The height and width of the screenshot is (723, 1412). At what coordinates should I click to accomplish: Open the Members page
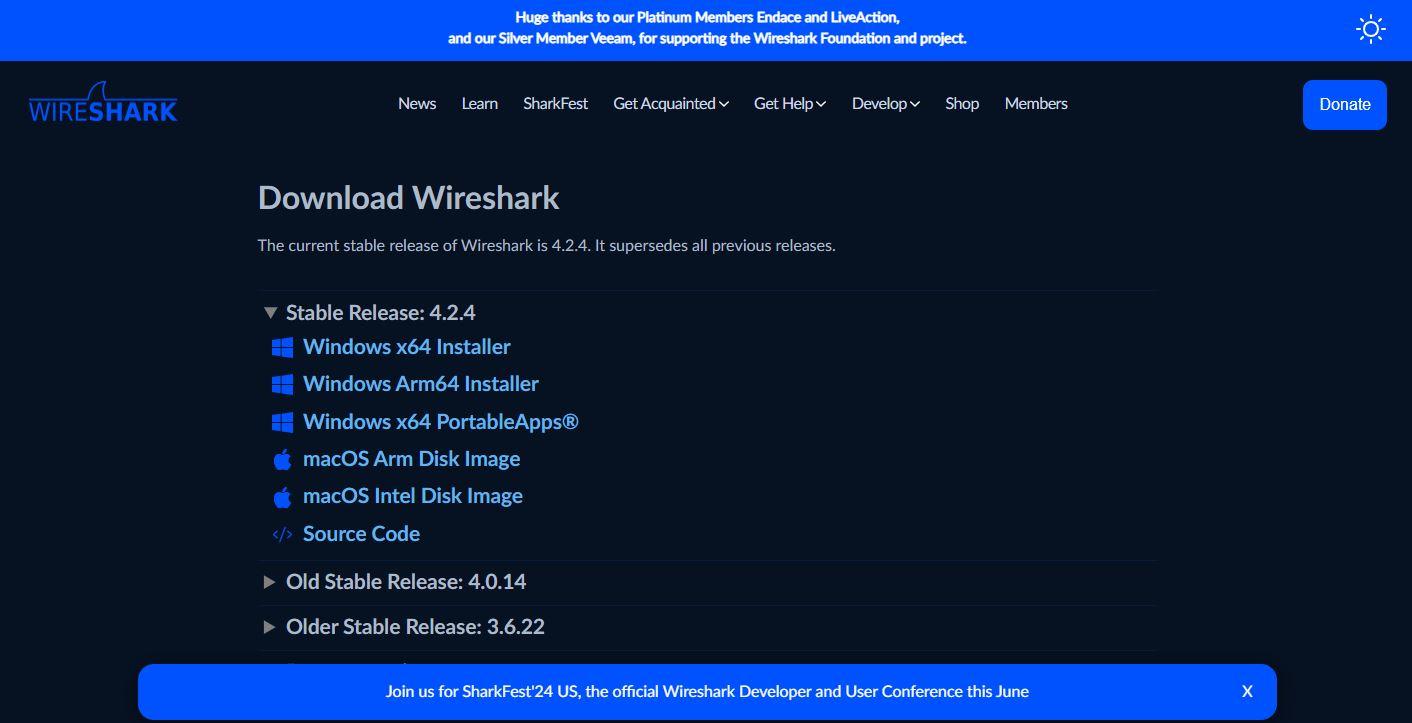1036,103
